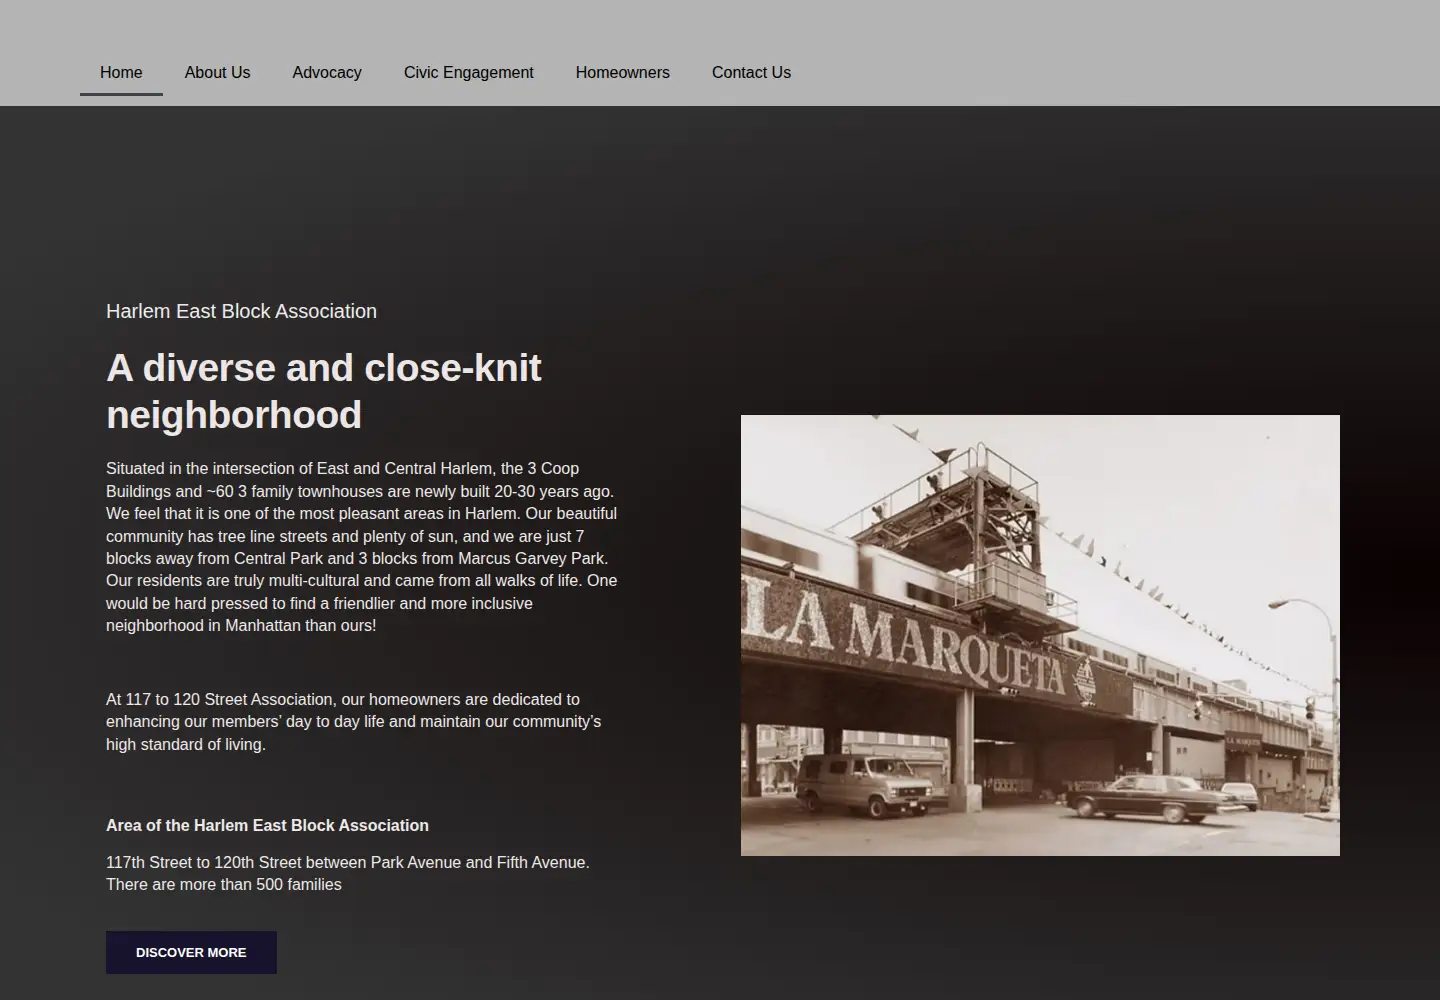Click the 'Area of the Harlem East Block Association' heading
The height and width of the screenshot is (1000, 1440).
[267, 825]
